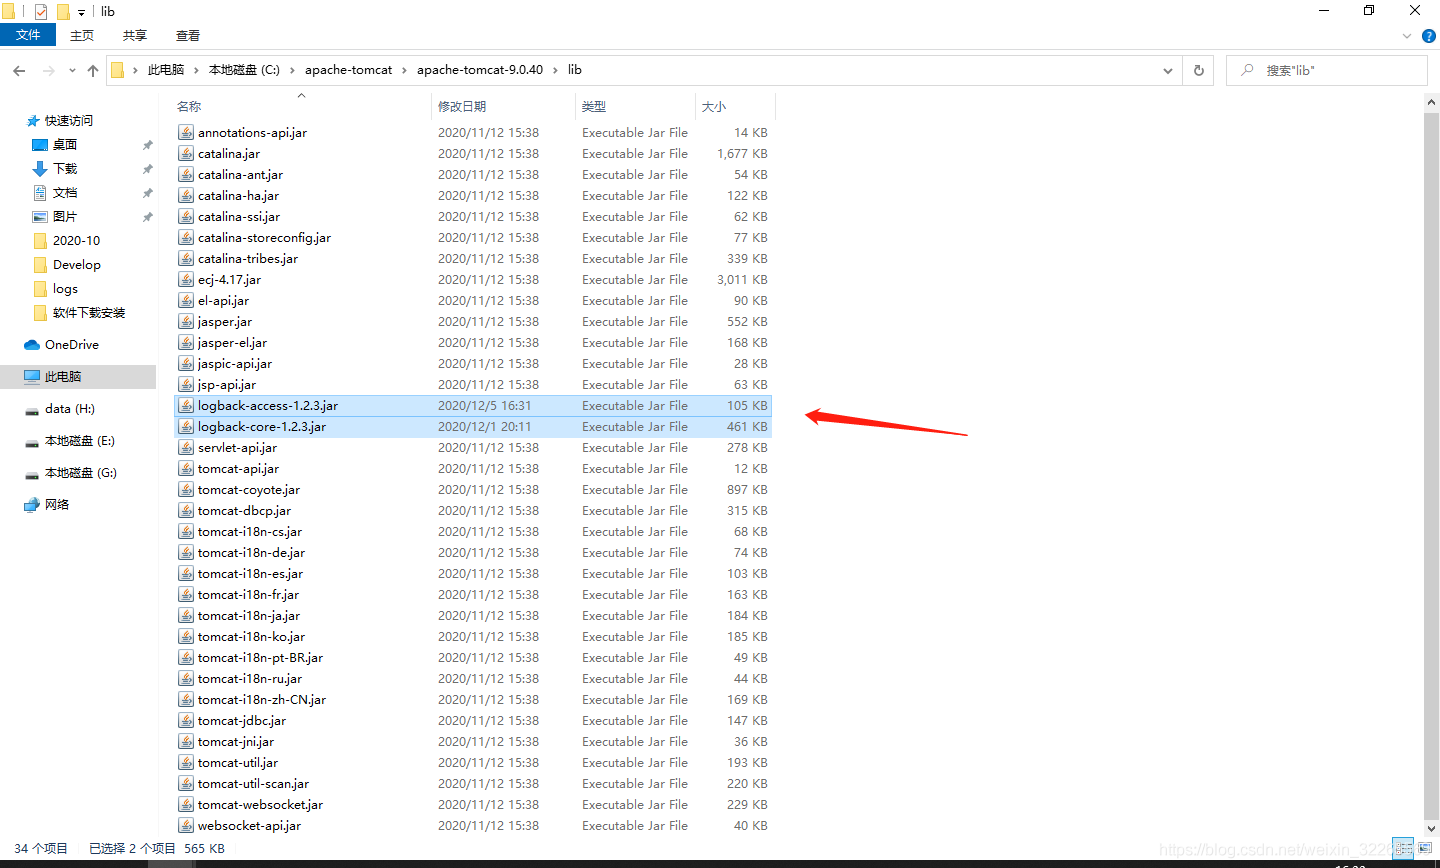Image resolution: width=1440 pixels, height=868 pixels.
Task: Switch to details view layout icon
Action: (x=1403, y=849)
